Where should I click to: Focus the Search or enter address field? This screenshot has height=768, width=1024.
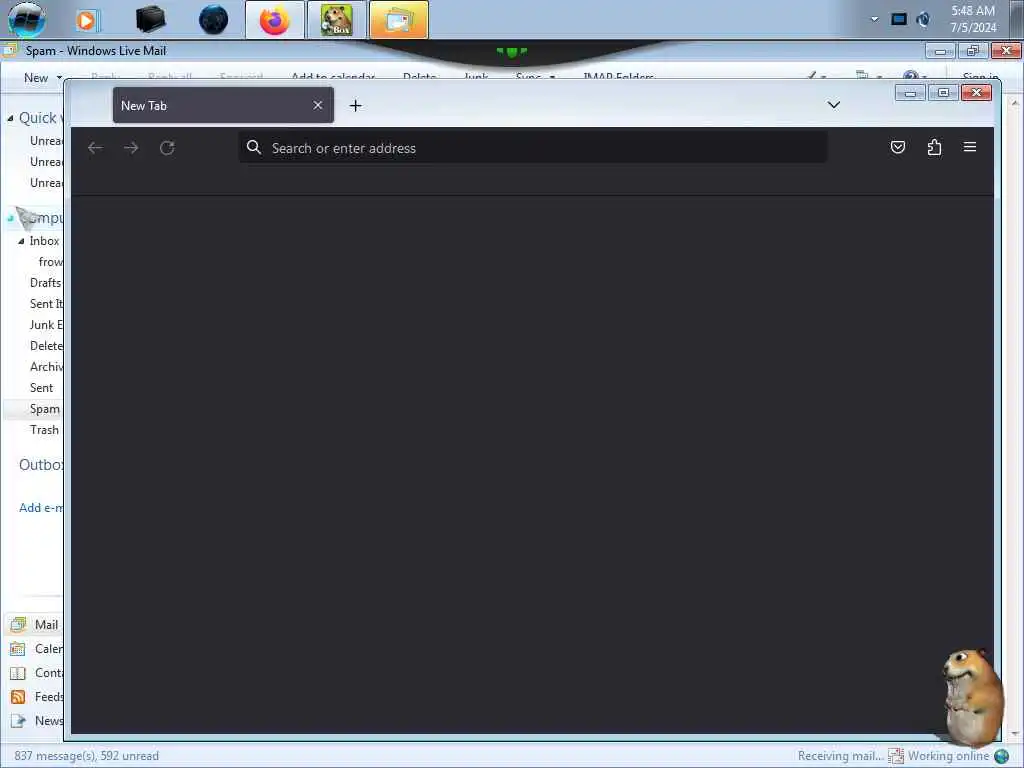pyautogui.click(x=533, y=148)
